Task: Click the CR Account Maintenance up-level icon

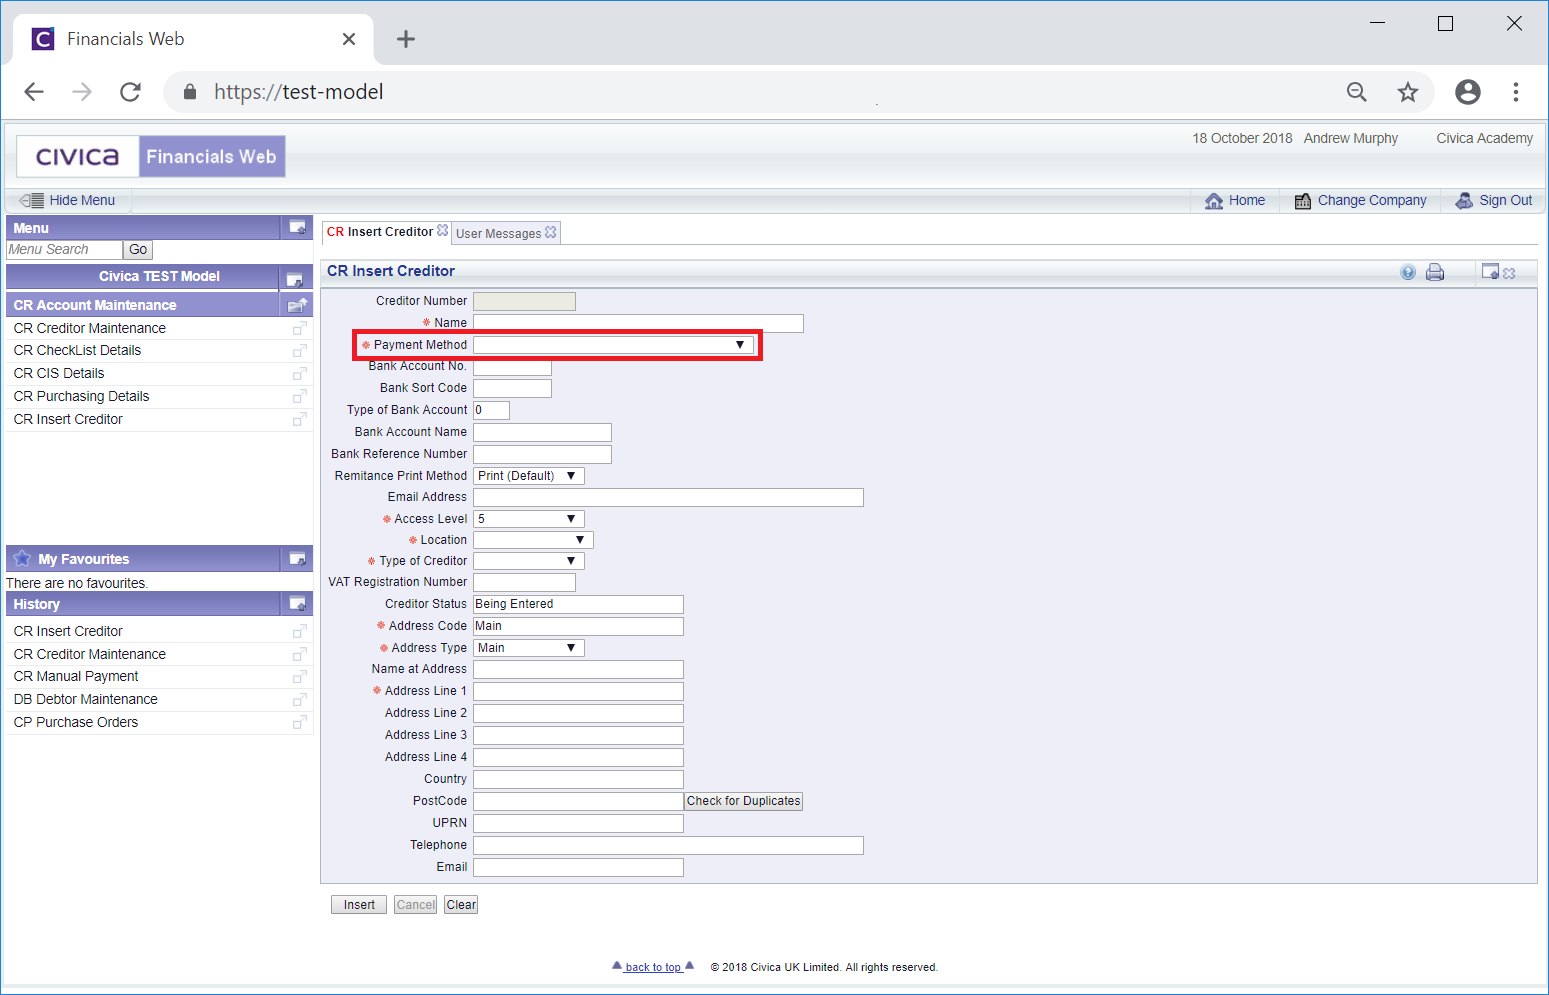Action: (x=297, y=305)
